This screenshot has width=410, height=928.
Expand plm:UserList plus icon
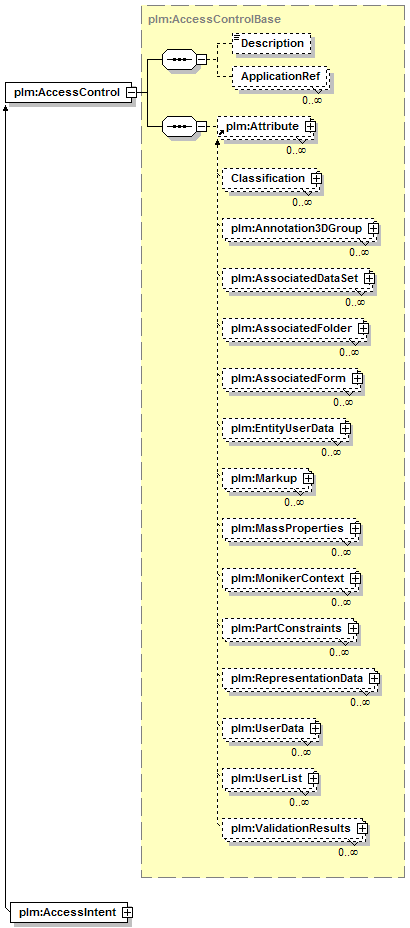313,778
